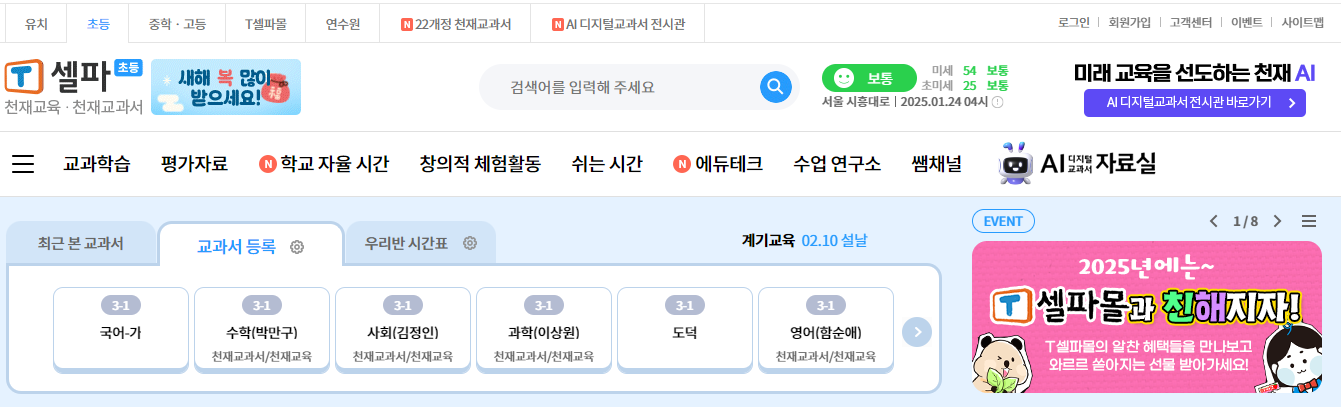Viewport: 1341px width, 407px height.
Task: Select the 유치 level tab
Action: [36, 23]
